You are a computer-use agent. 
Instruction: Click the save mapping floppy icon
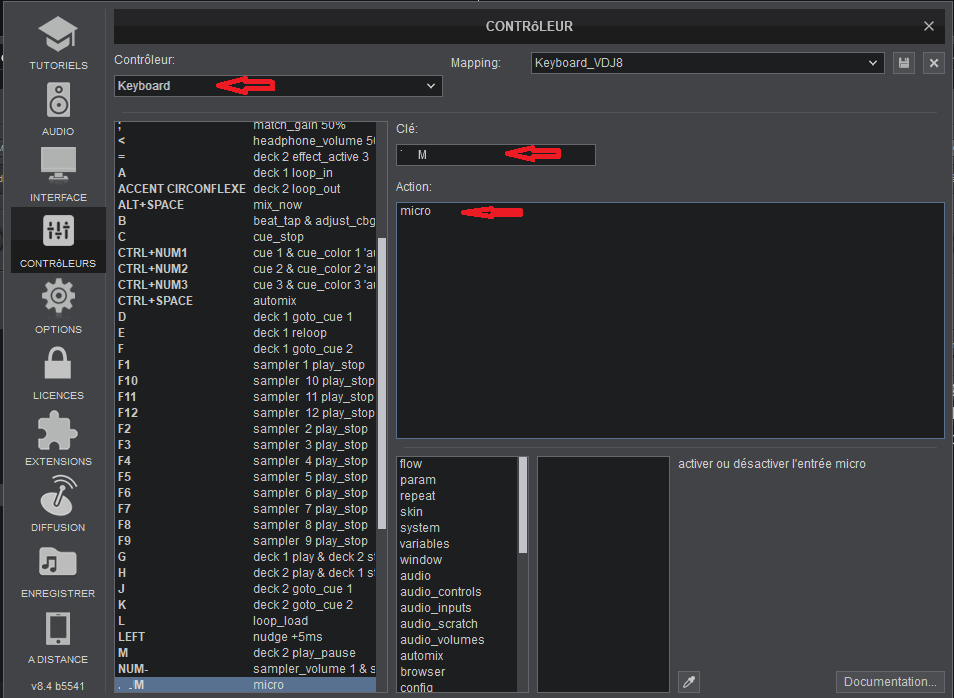pyautogui.click(x=904, y=63)
